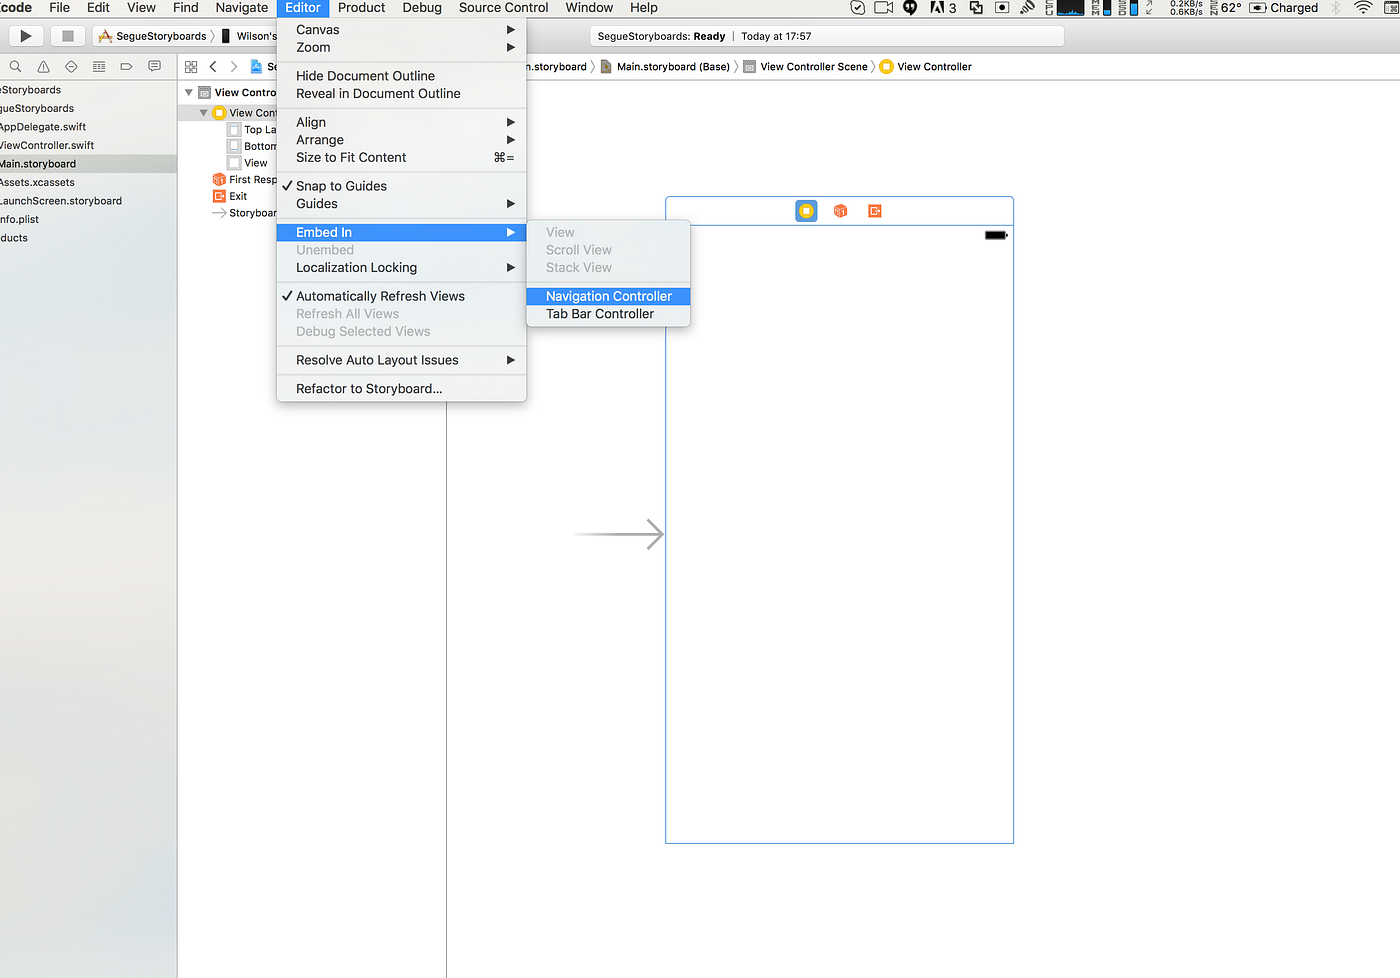Uncheck Snap to Guides in Editor menu
The height and width of the screenshot is (978, 1400).
point(339,185)
